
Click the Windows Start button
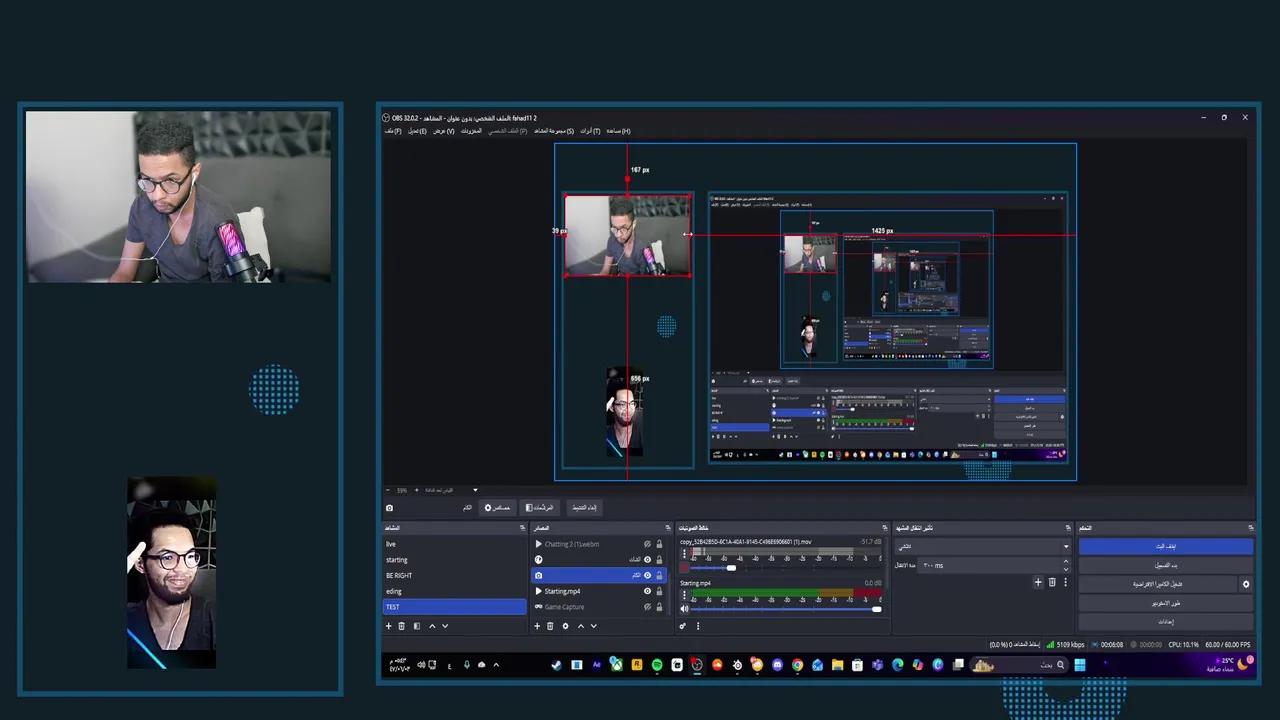[1080, 665]
